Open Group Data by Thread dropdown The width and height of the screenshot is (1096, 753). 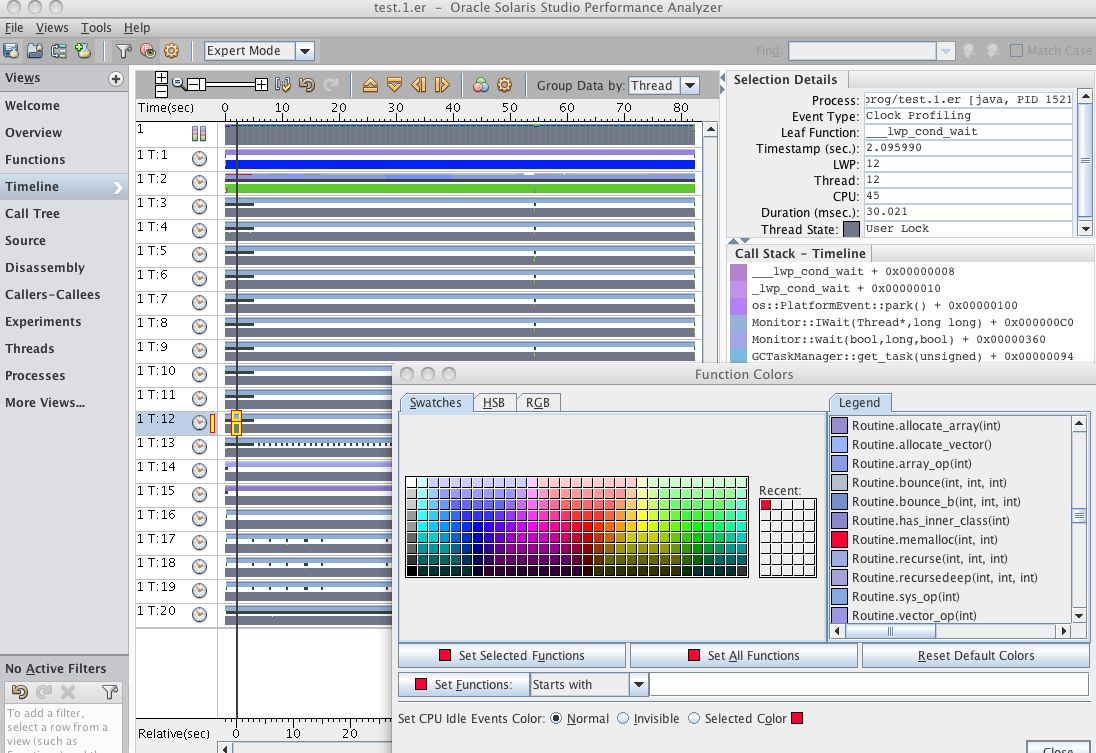[690, 85]
